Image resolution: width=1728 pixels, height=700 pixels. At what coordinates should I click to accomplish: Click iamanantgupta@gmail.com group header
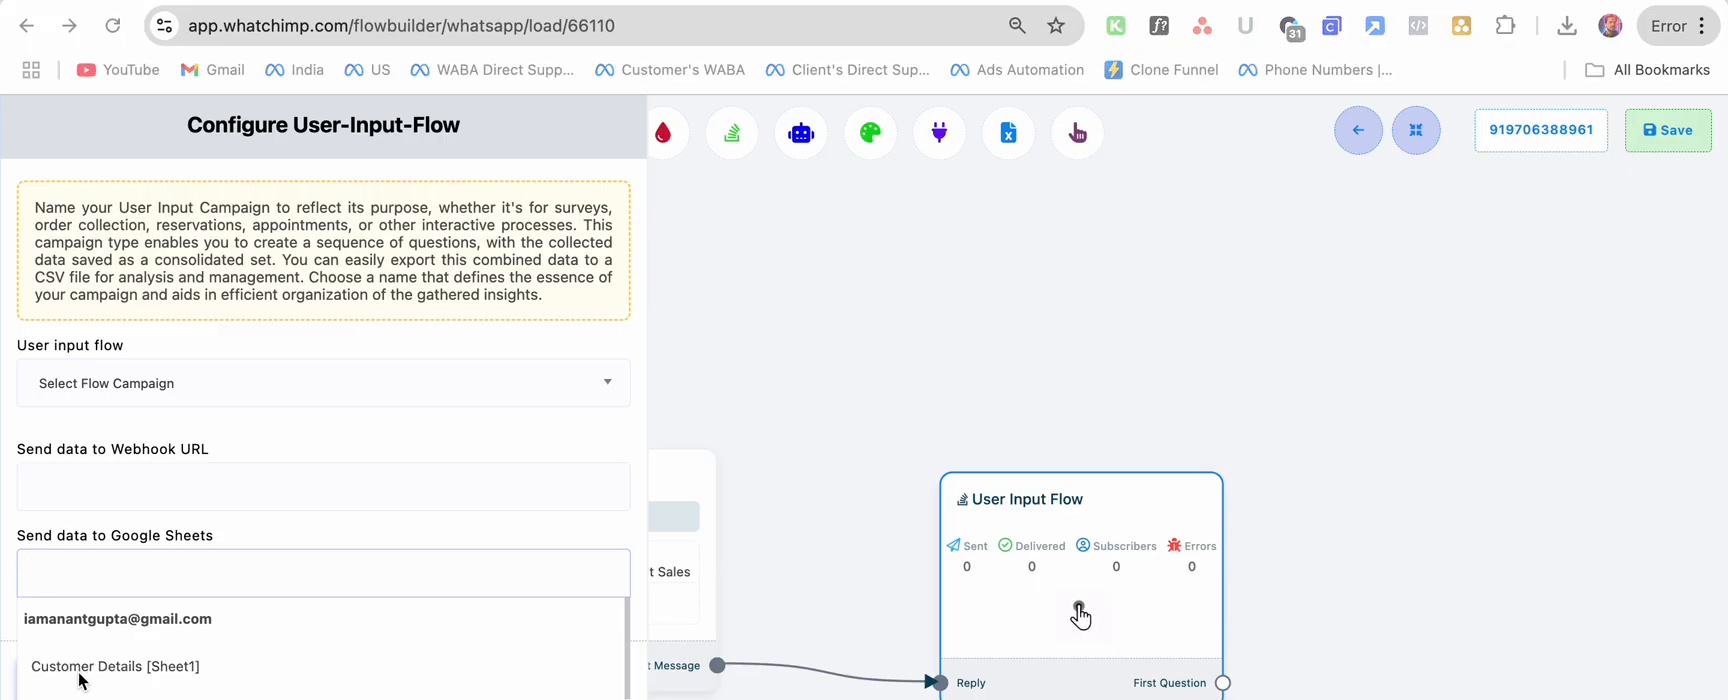[118, 619]
